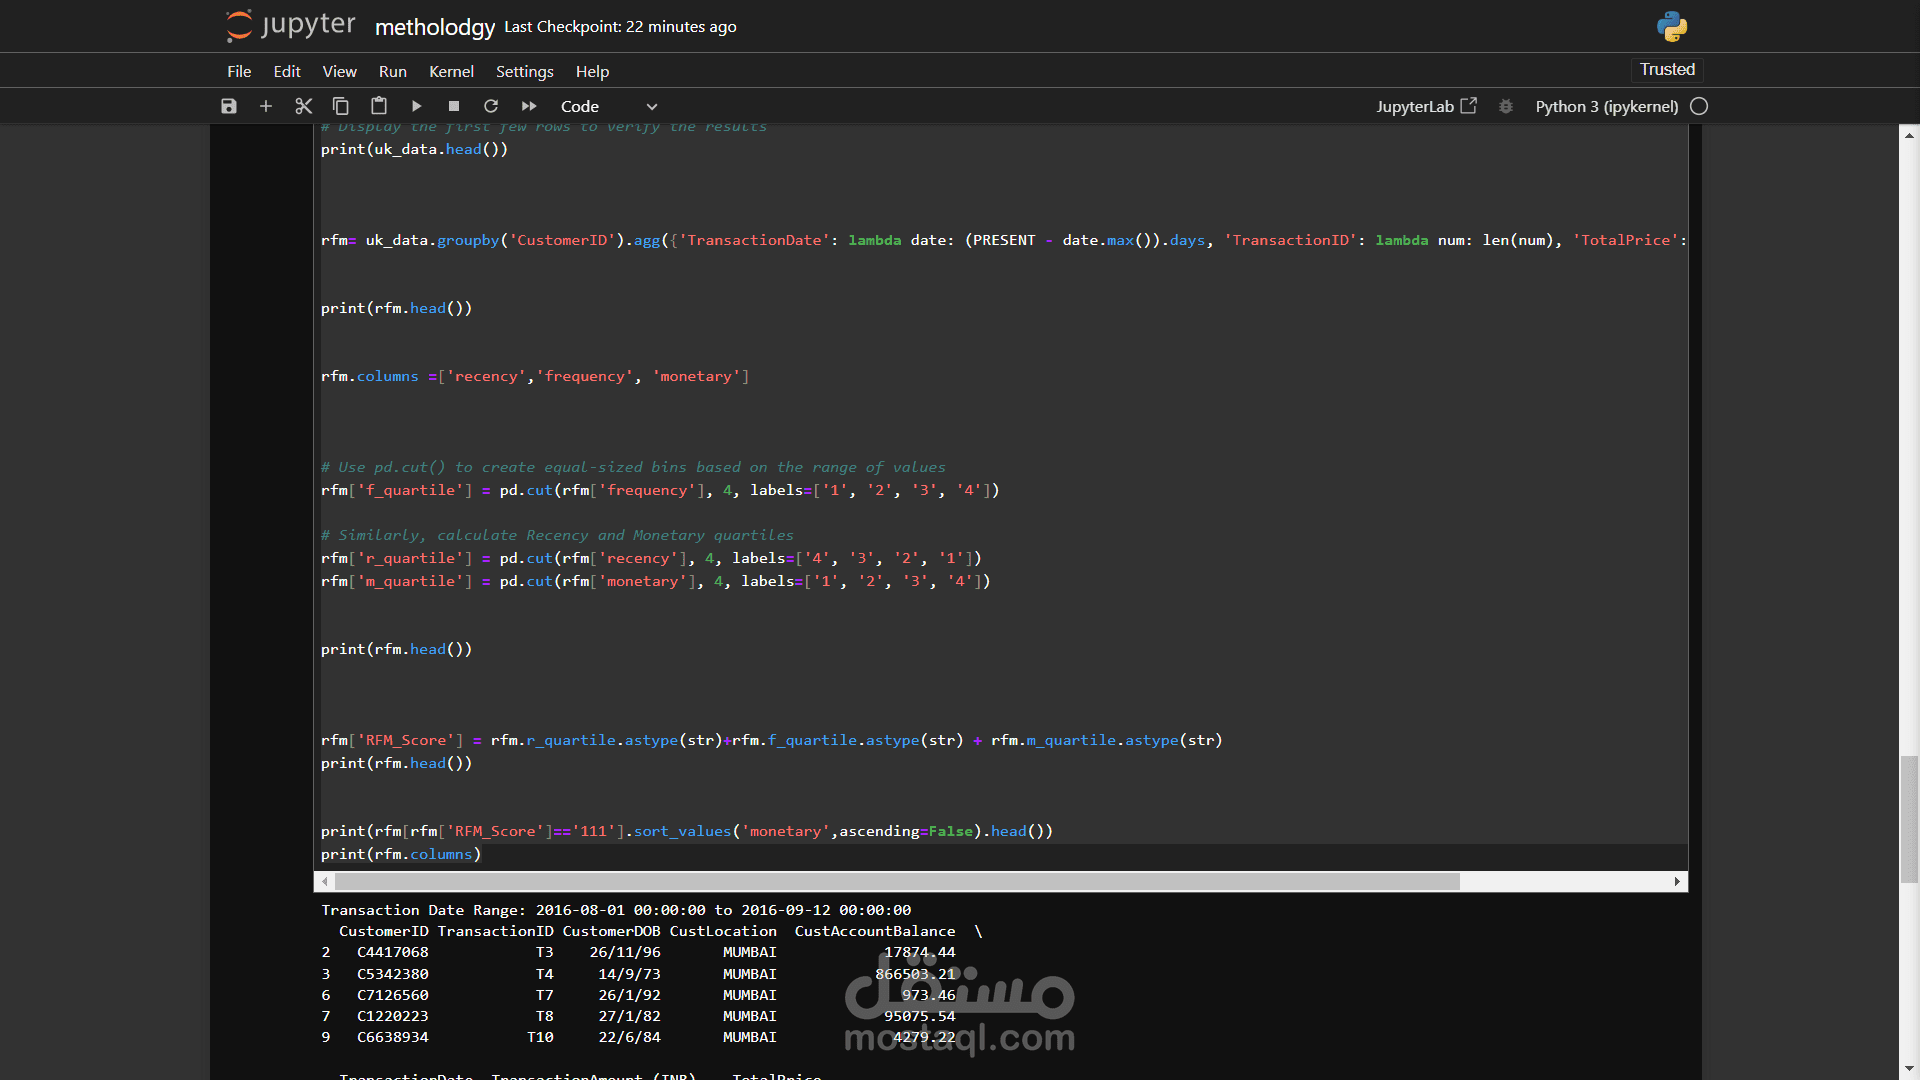Paste cell using clipboard icon
The width and height of the screenshot is (1920, 1080).
(379, 106)
